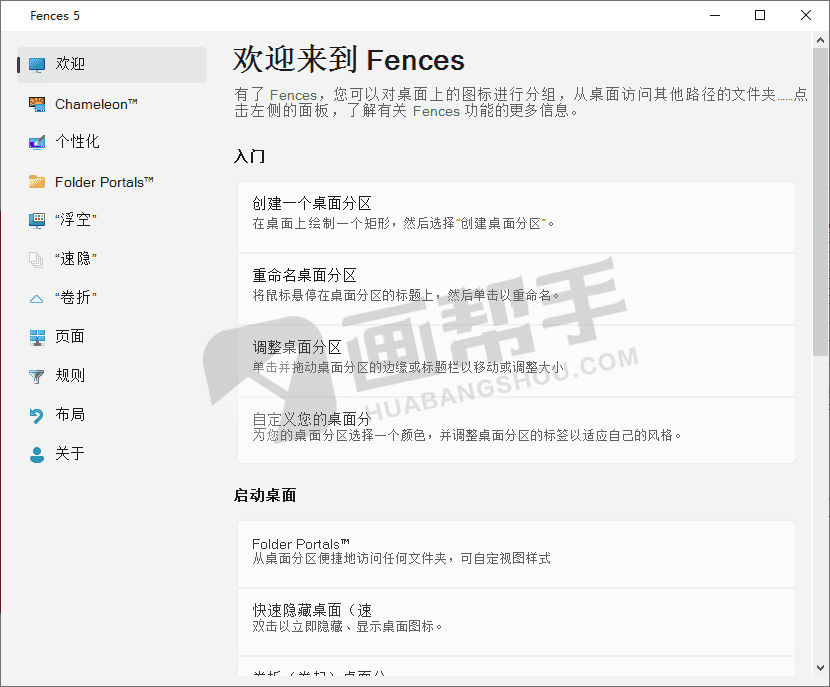This screenshot has width=830, height=687.
Task: Click the 关于 person icon
Action: pyautogui.click(x=37, y=455)
